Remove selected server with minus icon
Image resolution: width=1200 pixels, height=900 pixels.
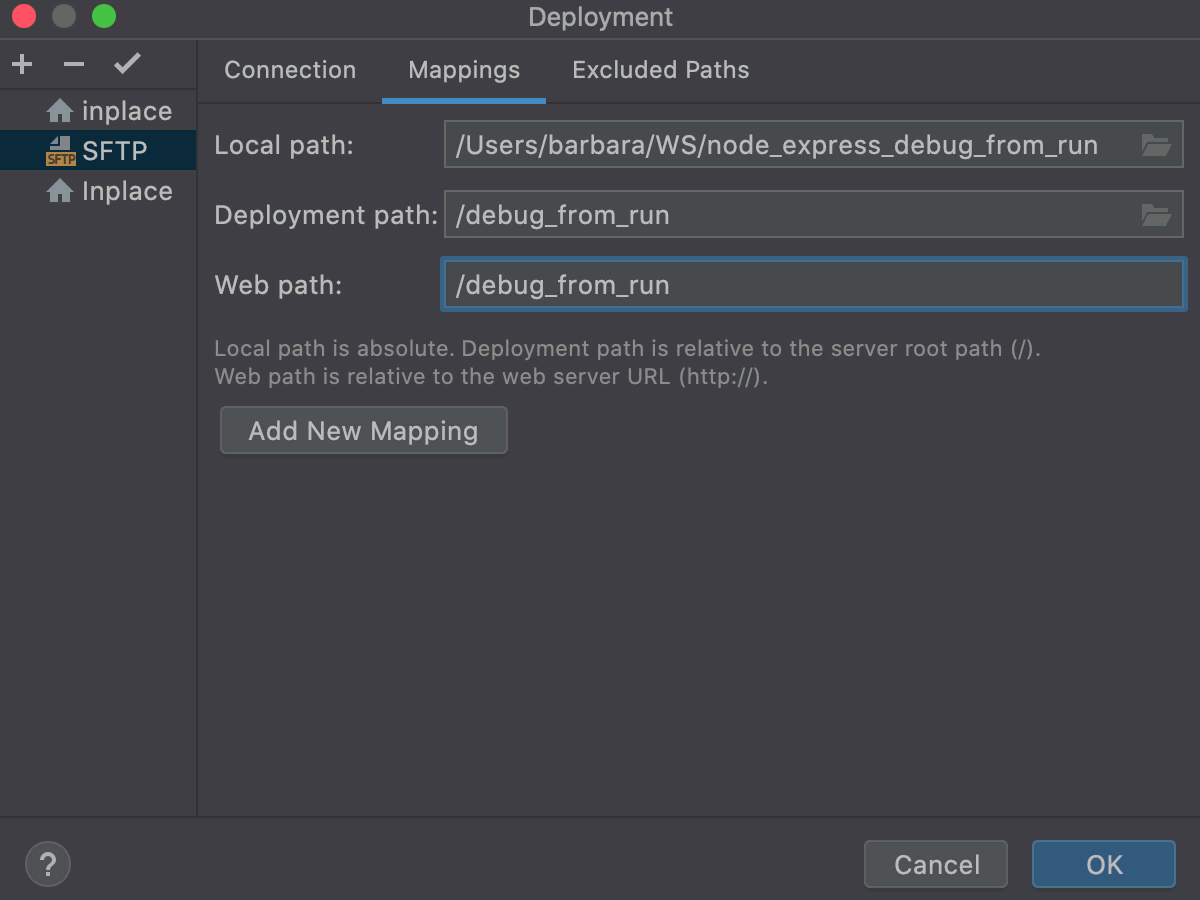[x=74, y=65]
